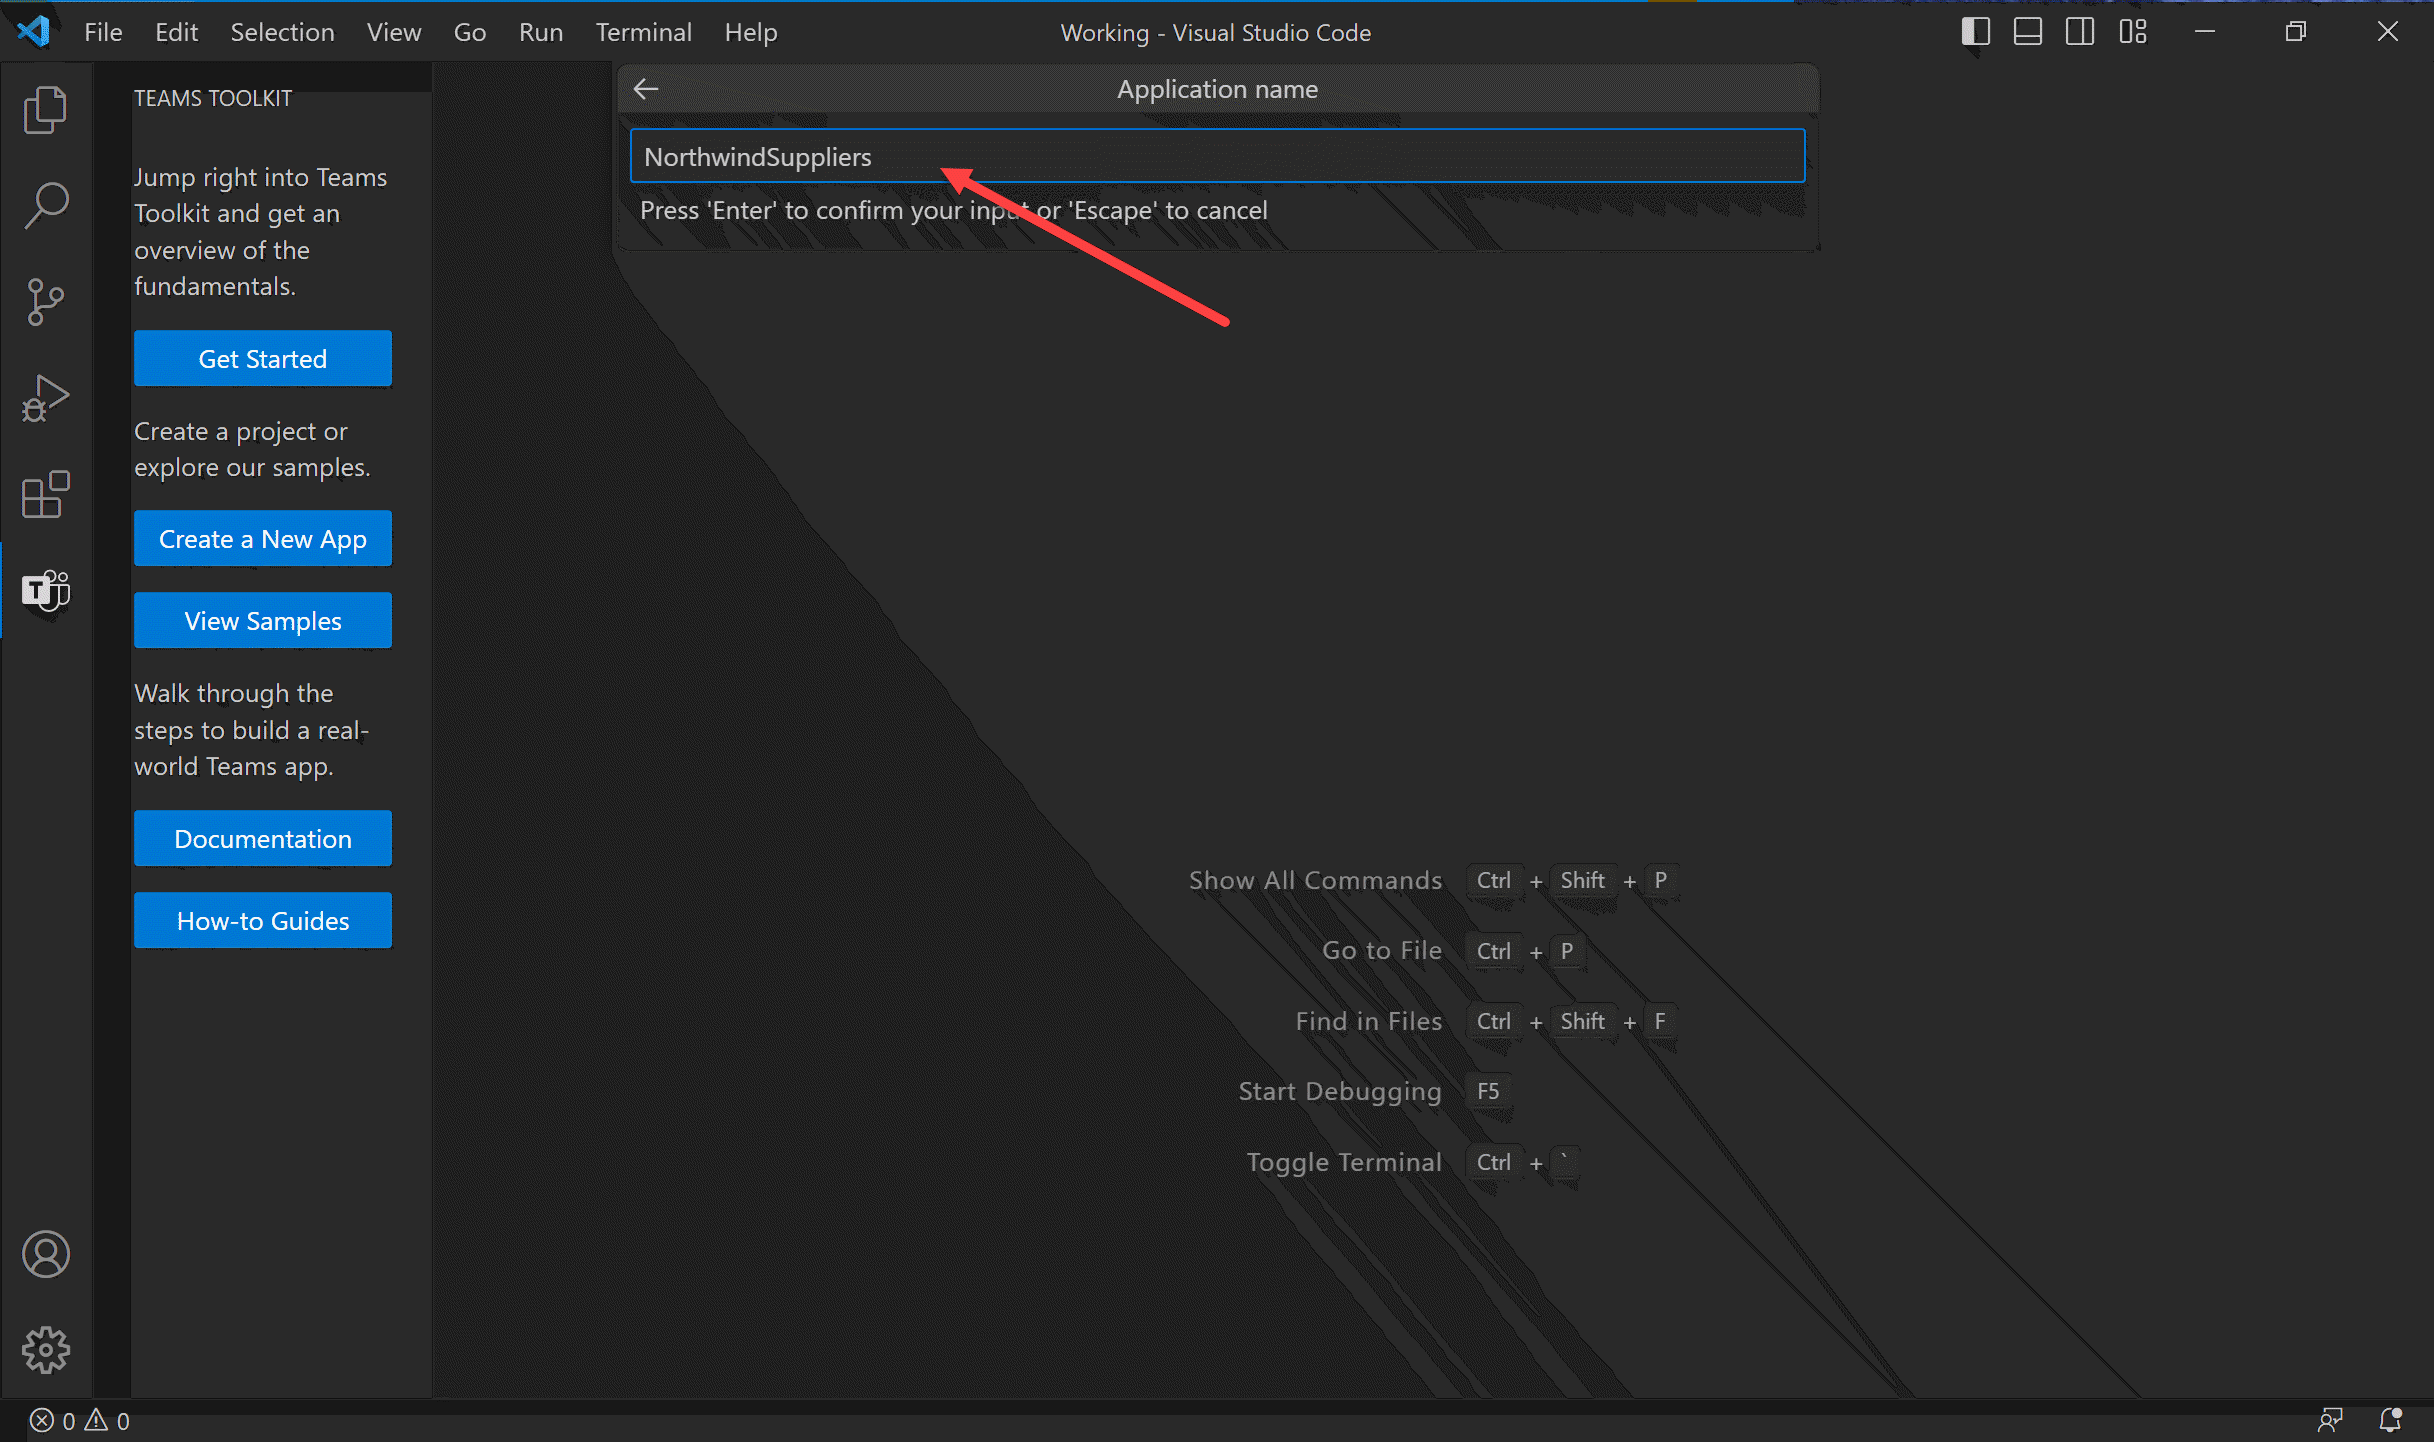Click the Start Debugging hint text
This screenshot has width=2434, height=1442.
tap(1340, 1091)
